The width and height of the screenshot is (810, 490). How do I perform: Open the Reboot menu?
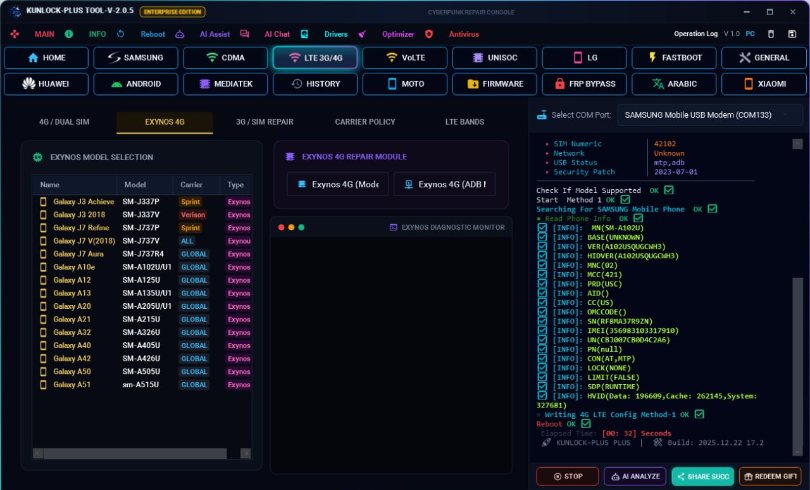pos(153,34)
